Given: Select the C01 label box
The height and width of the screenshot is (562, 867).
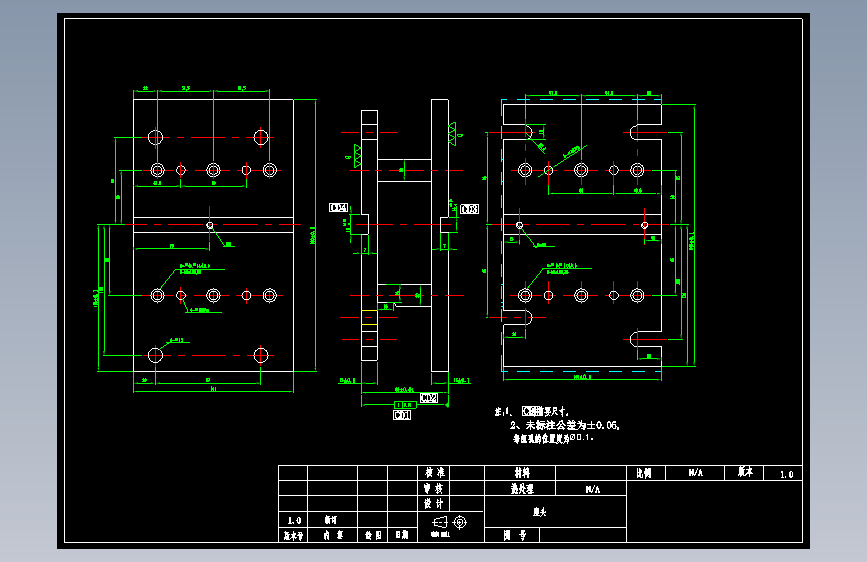Looking at the screenshot, I should (402, 415).
